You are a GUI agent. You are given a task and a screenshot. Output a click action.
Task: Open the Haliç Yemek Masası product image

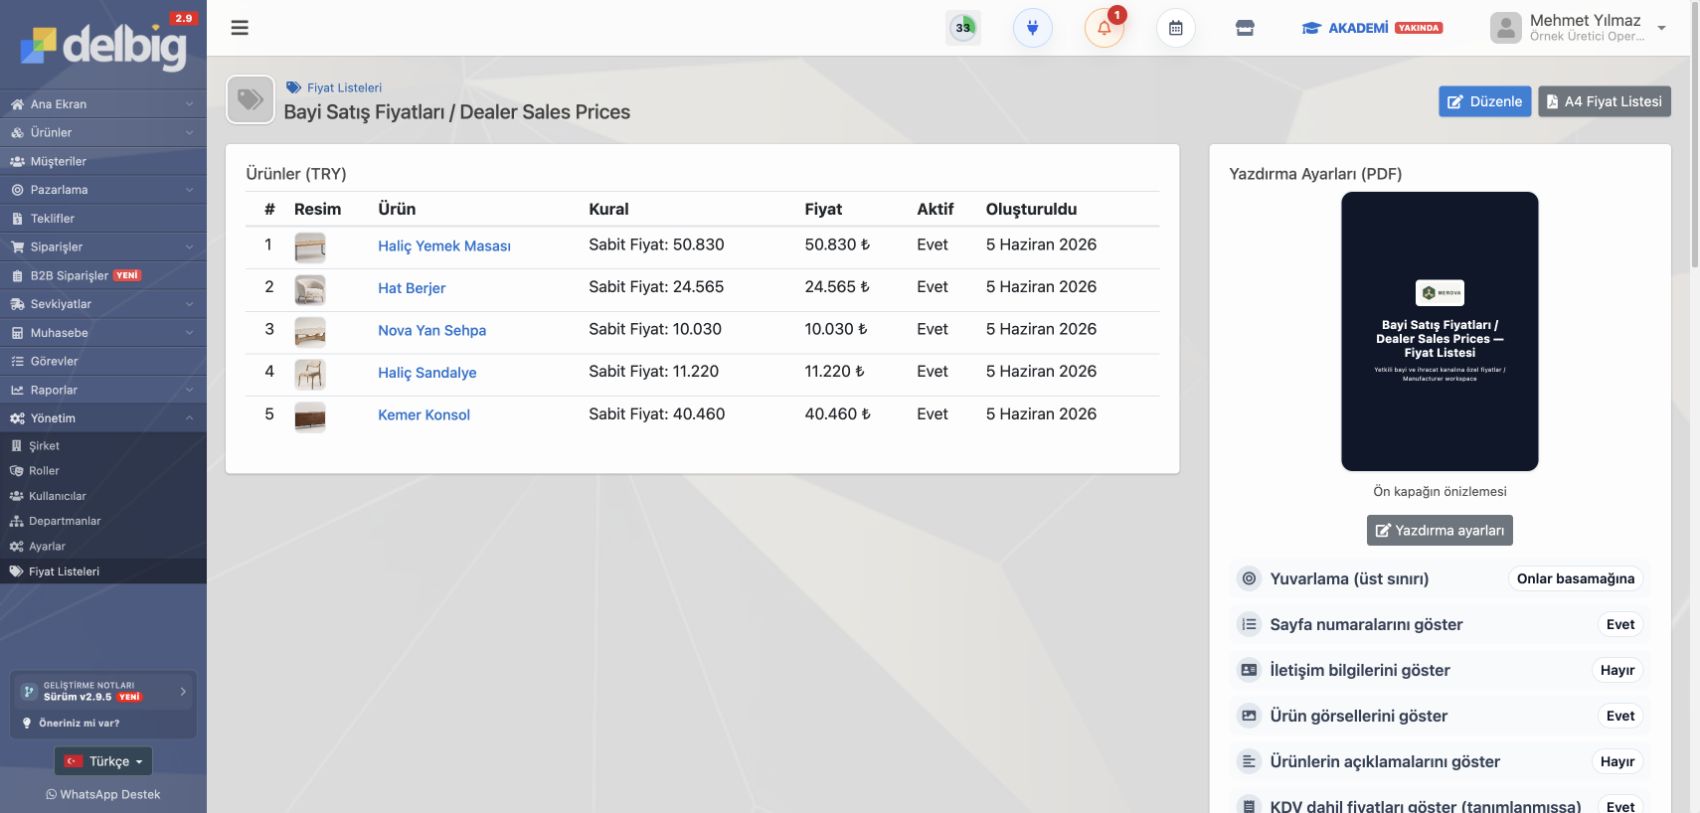pos(310,247)
